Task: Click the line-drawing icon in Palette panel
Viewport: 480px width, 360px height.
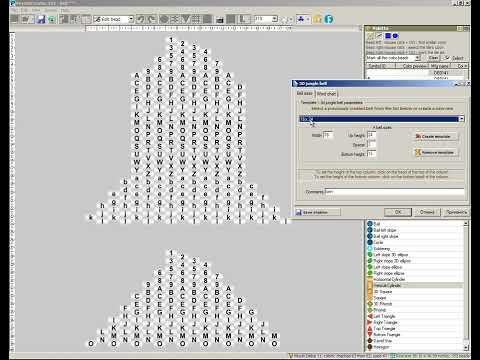Action: [x=379, y=36]
